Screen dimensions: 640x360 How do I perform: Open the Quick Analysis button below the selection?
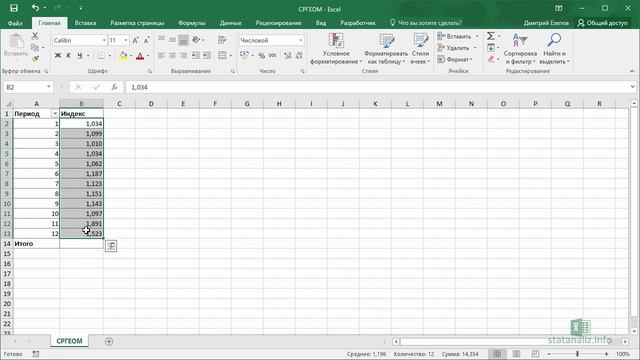pyautogui.click(x=111, y=246)
